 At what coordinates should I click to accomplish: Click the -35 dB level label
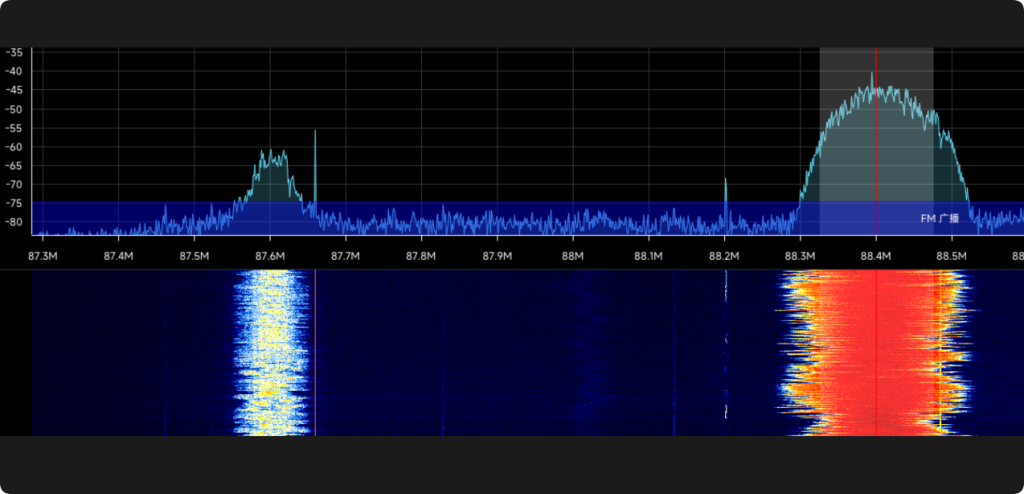[14, 52]
